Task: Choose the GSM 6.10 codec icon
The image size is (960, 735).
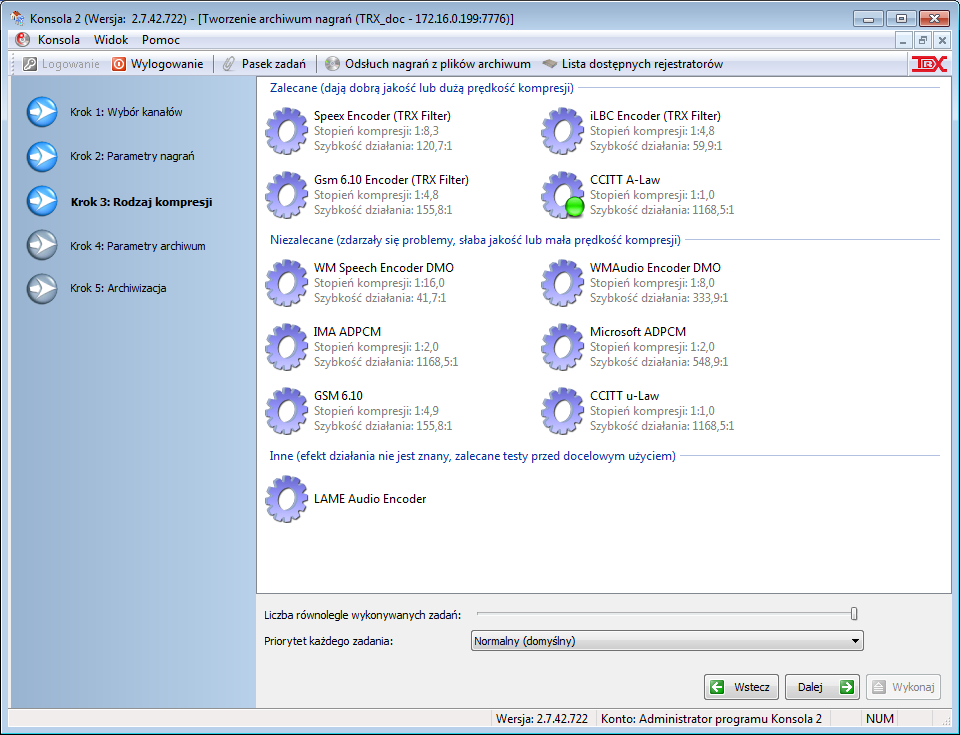Action: [x=287, y=410]
